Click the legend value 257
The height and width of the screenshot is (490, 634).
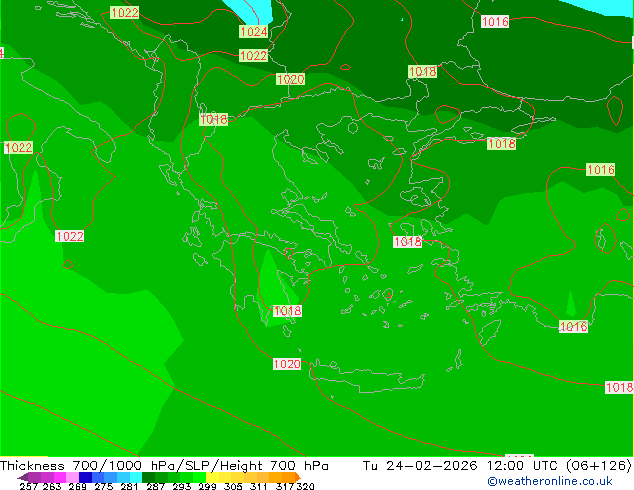29,486
